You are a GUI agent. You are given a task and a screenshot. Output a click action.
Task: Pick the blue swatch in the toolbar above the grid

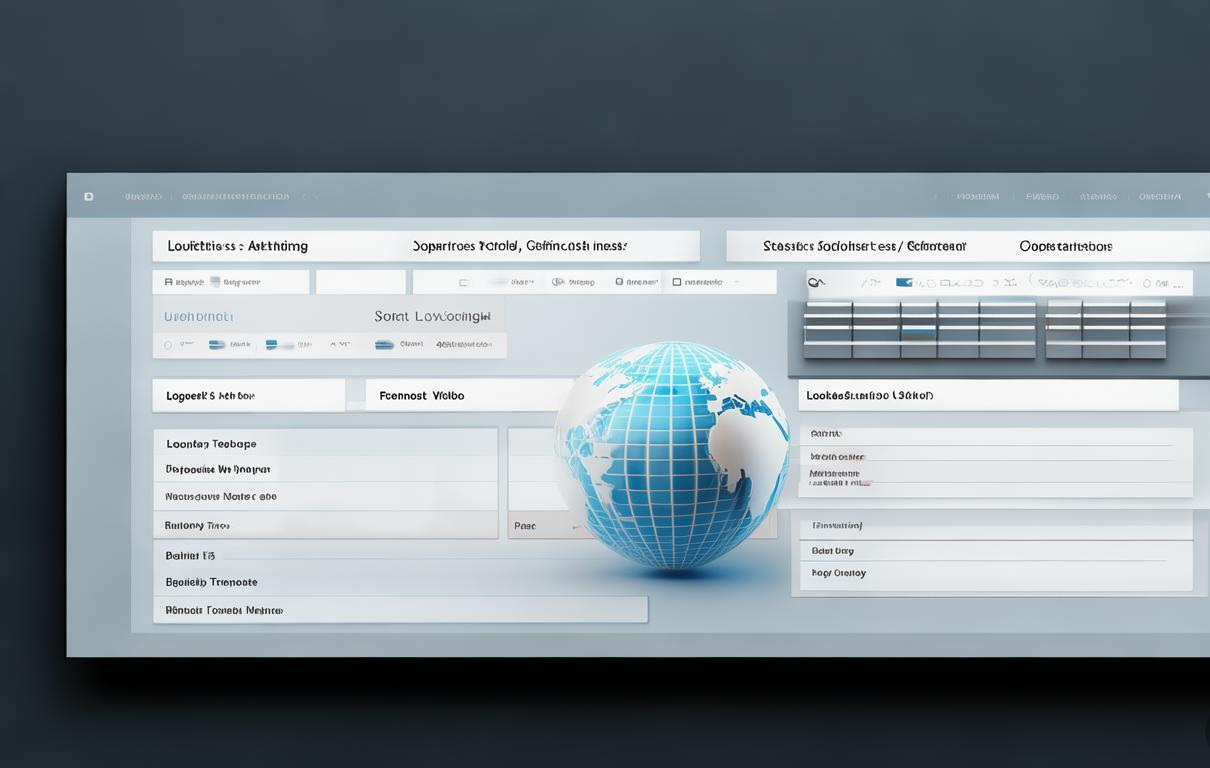(904, 283)
